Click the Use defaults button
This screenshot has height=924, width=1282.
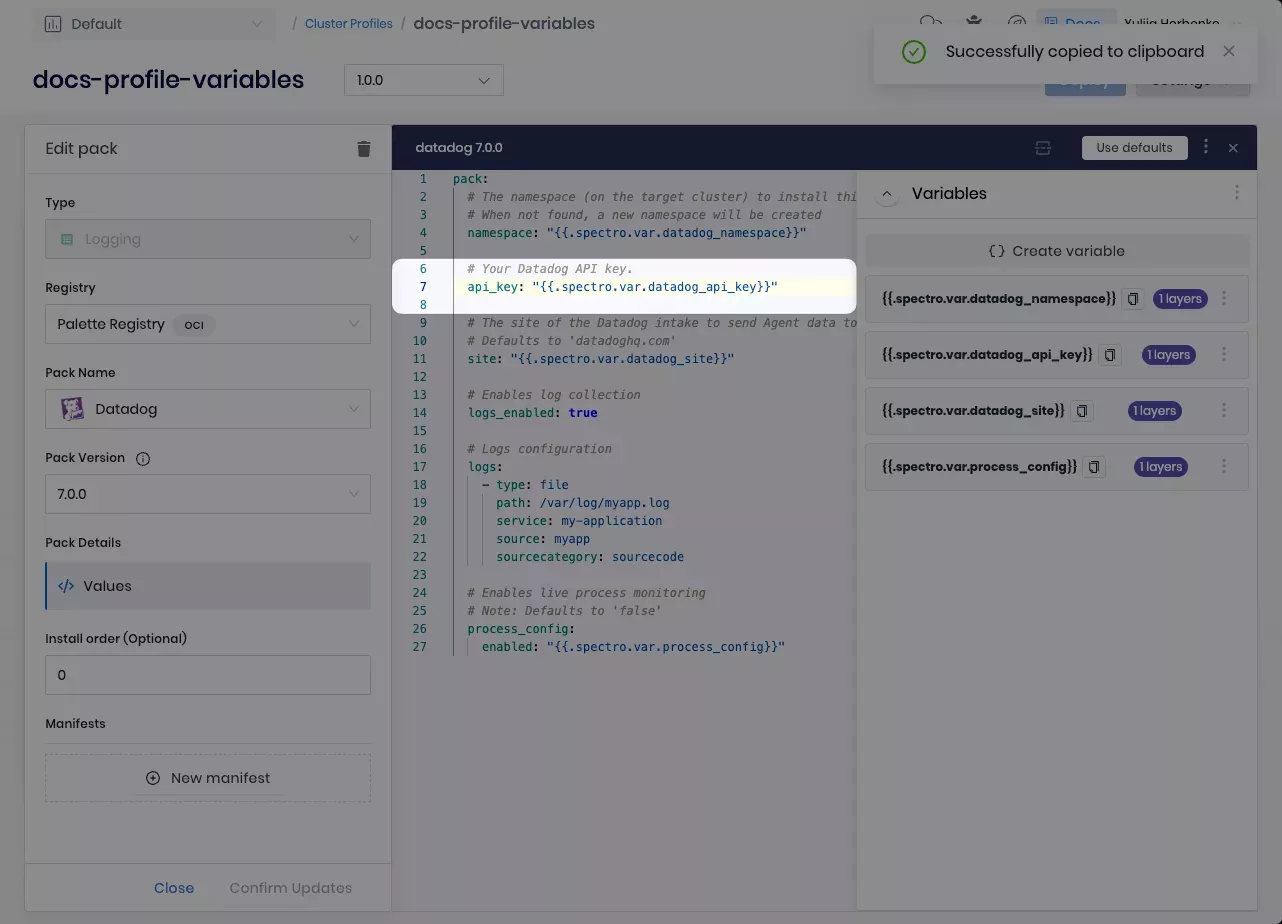[x=1134, y=148]
